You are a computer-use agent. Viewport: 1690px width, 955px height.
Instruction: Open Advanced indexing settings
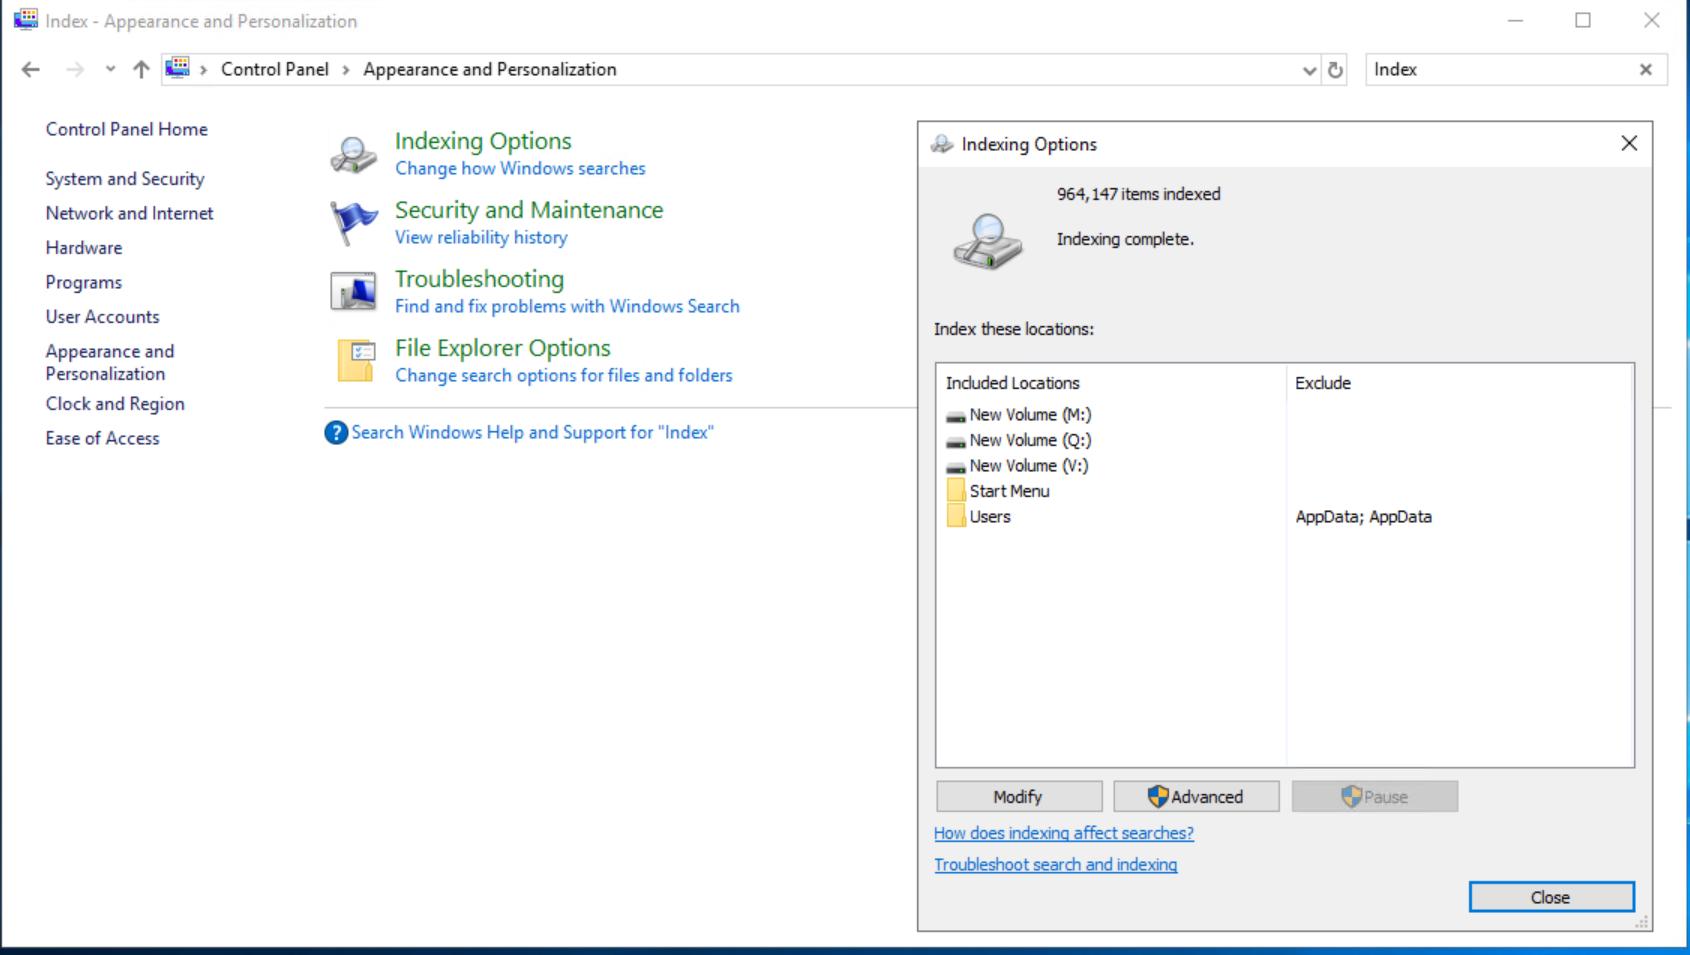click(1196, 797)
